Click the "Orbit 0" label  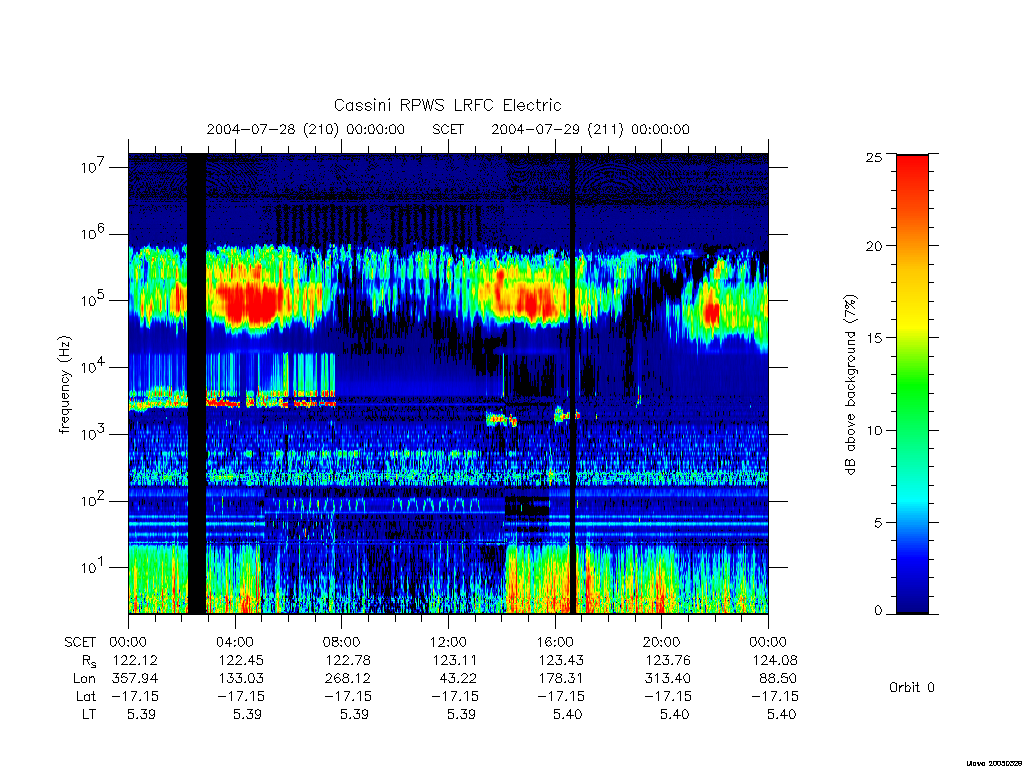click(912, 688)
